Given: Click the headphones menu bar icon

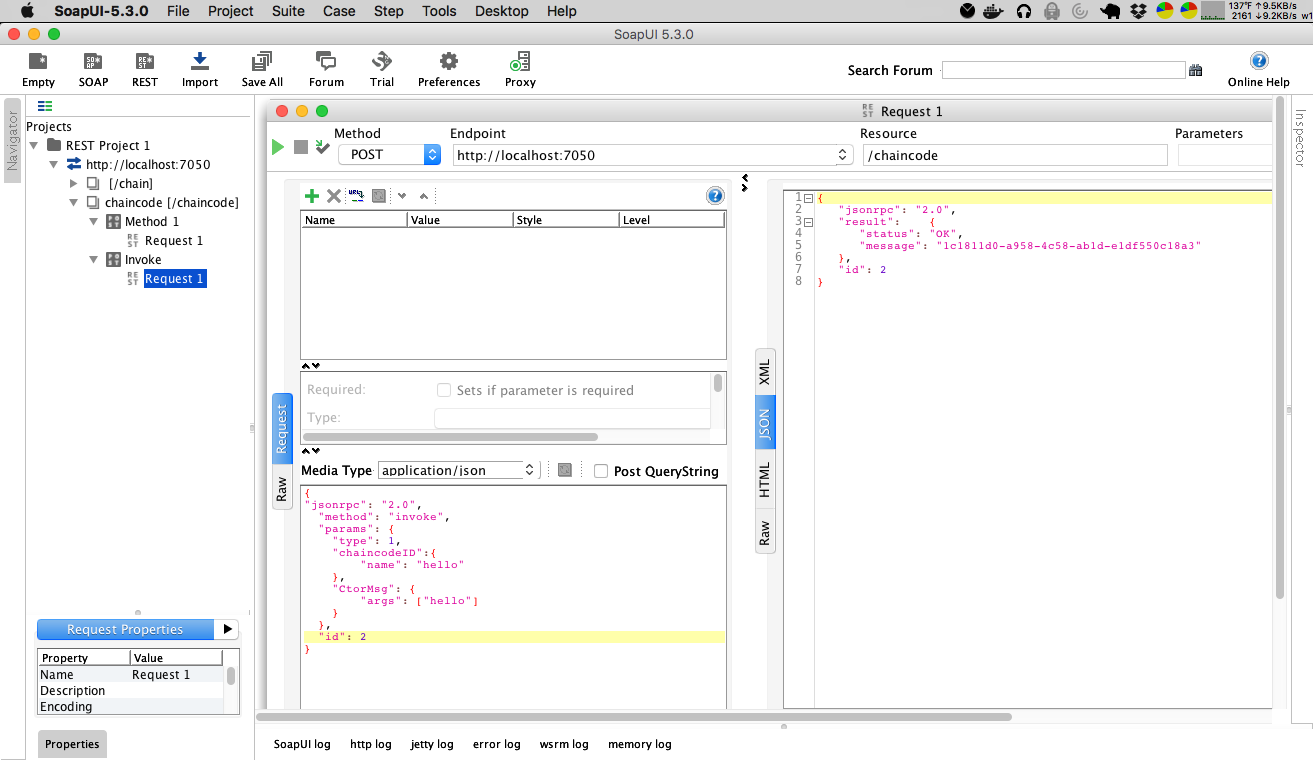Looking at the screenshot, I should coord(1023,11).
